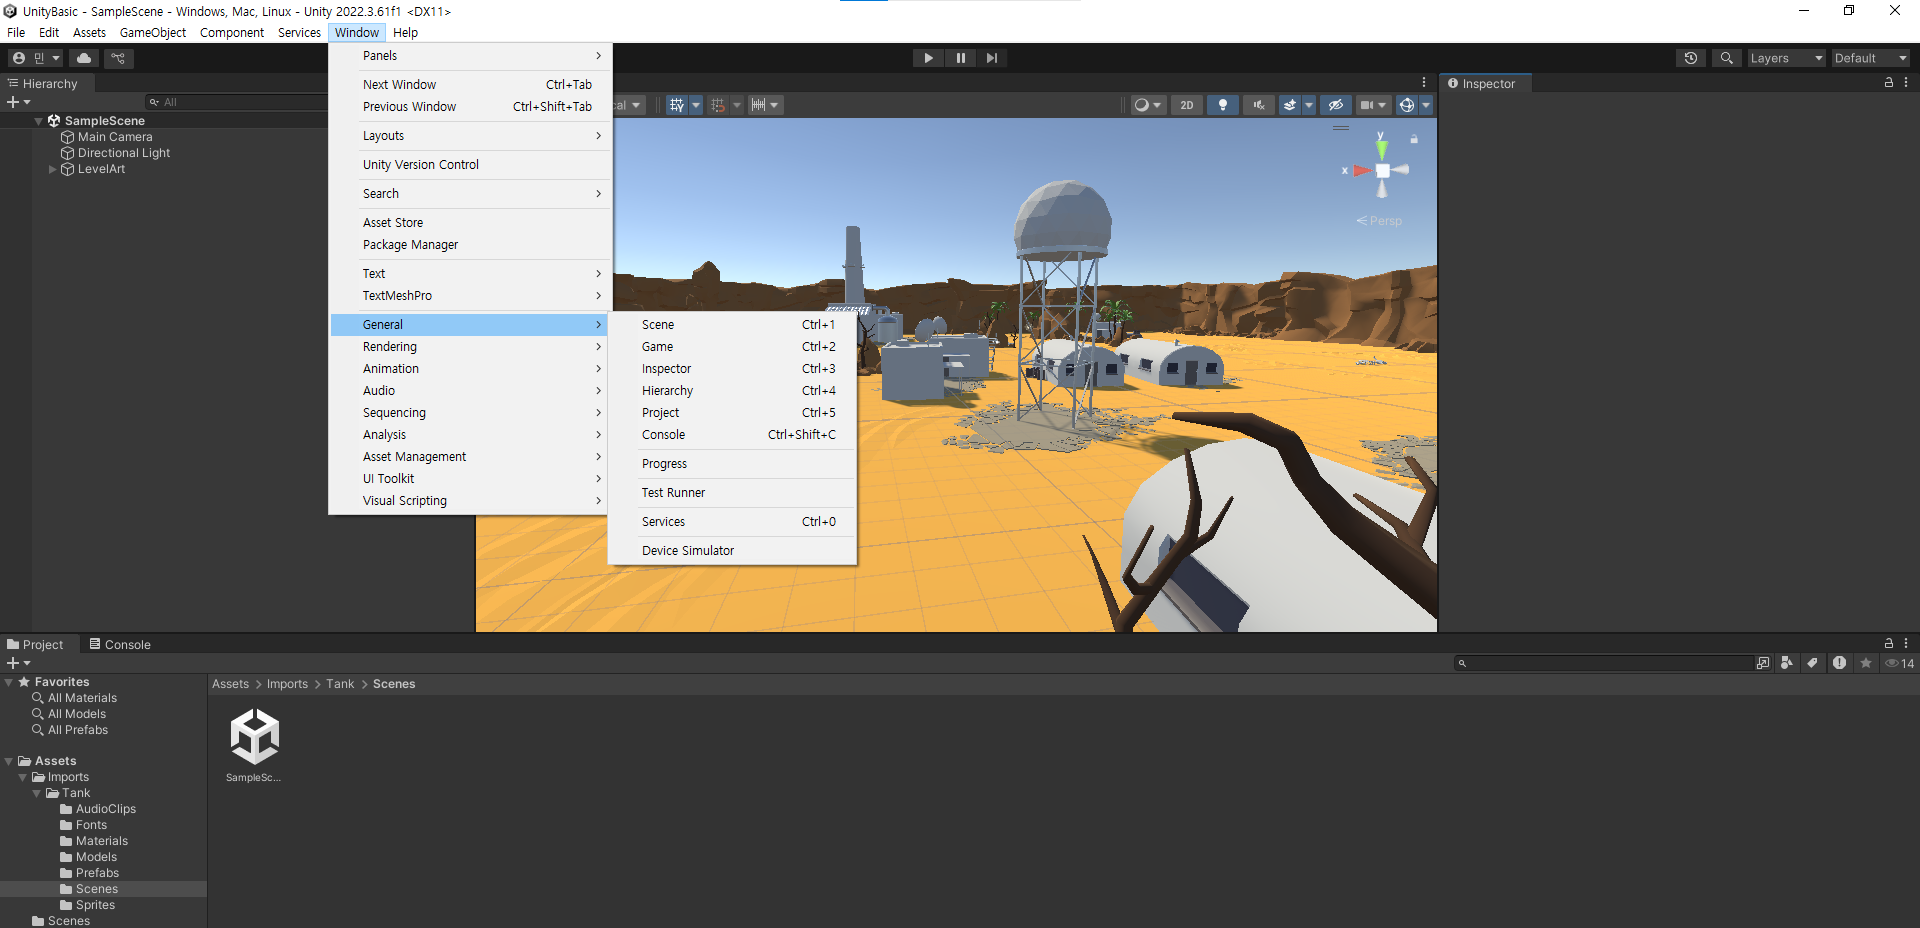Image resolution: width=1920 pixels, height=928 pixels.
Task: Open the Layers dropdown
Action: 1786,58
